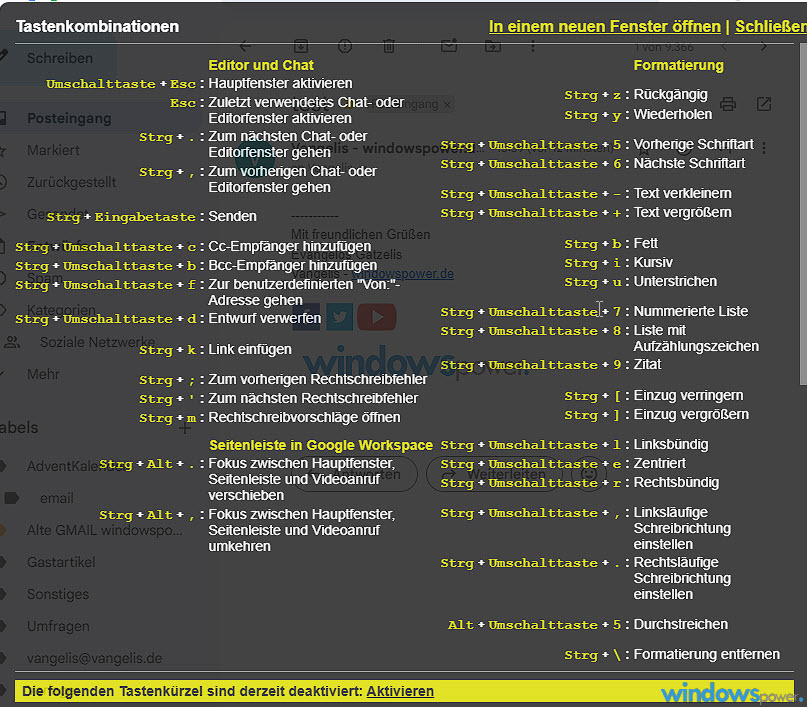
Task: Click the Zitat entry
Action: click(x=647, y=364)
